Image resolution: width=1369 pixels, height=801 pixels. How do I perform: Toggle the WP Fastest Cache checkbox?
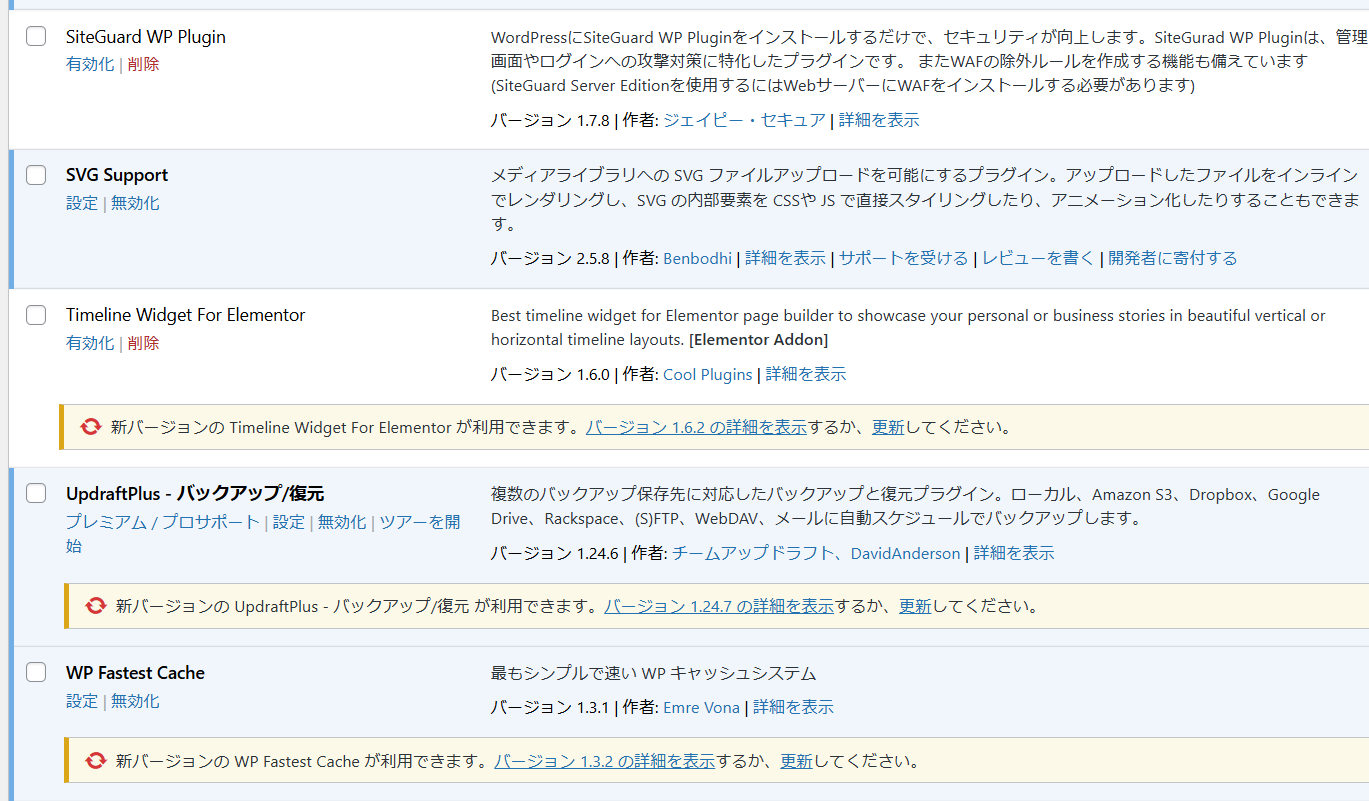[x=36, y=673]
